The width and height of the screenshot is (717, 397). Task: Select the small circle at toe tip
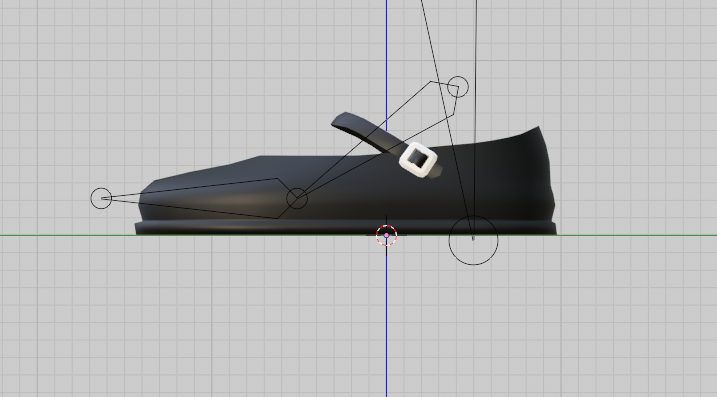coord(101,198)
